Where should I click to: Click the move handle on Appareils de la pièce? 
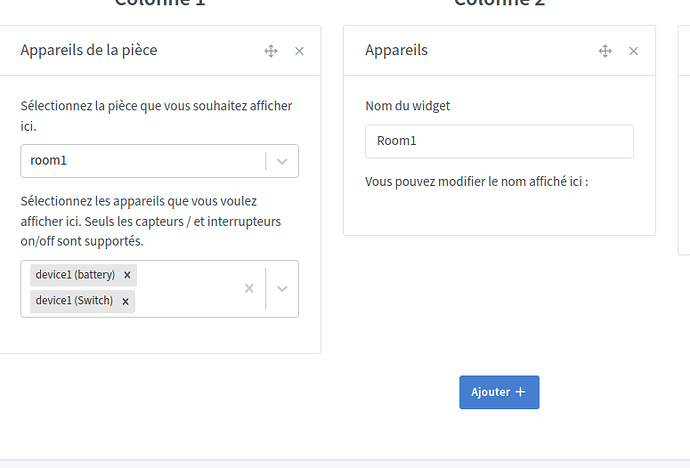[270, 51]
